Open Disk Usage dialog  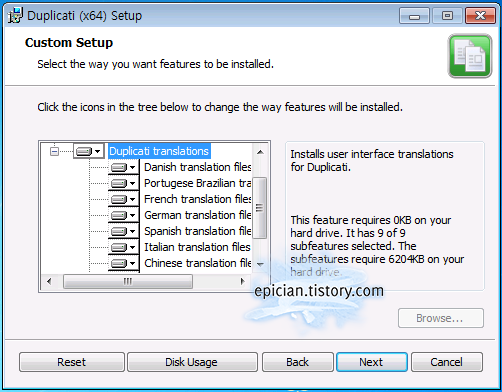[x=192, y=362]
